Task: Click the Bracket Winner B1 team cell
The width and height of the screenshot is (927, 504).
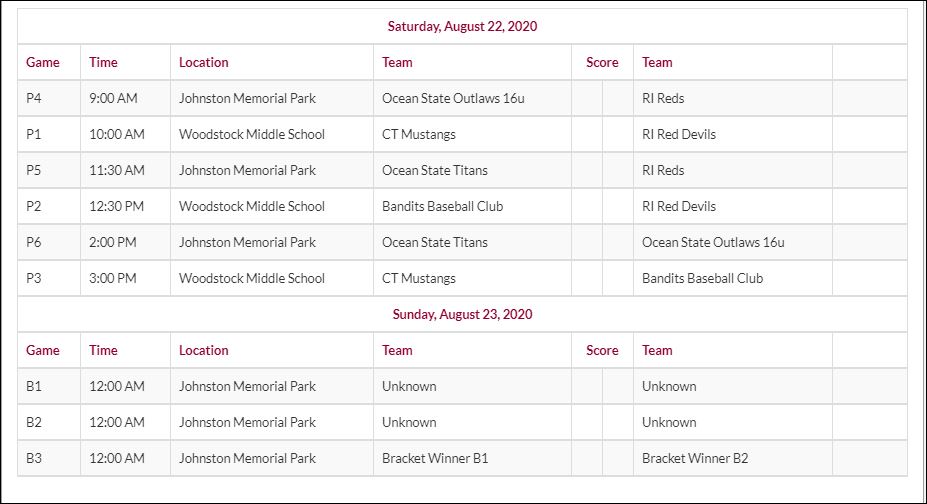Action: [x=435, y=458]
